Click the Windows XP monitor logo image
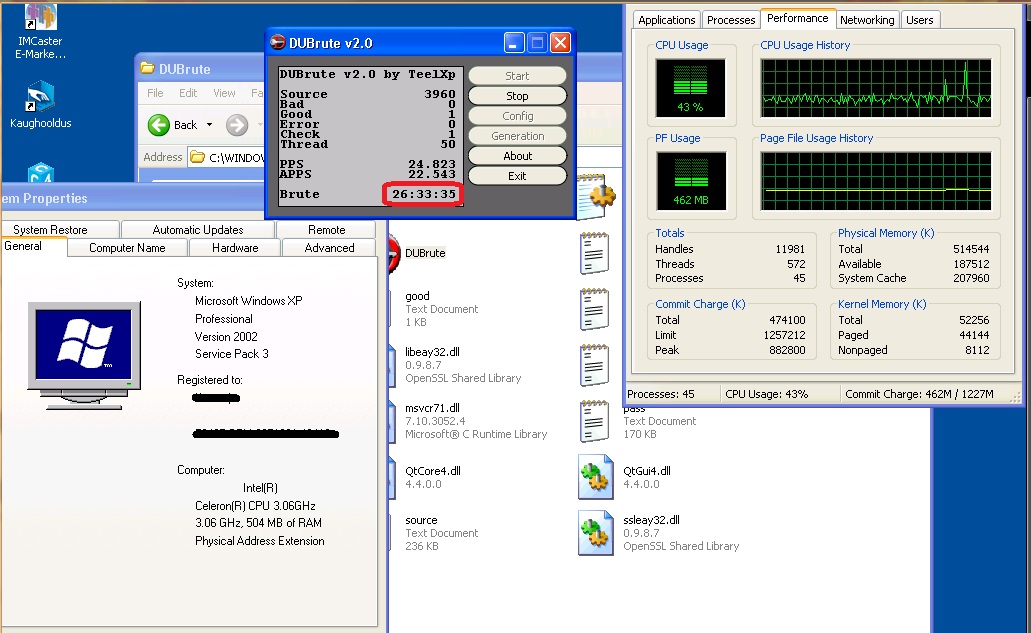Viewport: 1031px width, 633px height. click(84, 355)
